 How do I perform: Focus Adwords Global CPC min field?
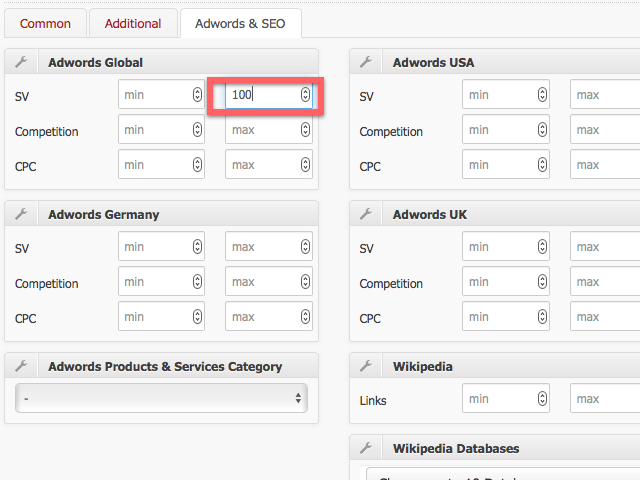coord(161,164)
